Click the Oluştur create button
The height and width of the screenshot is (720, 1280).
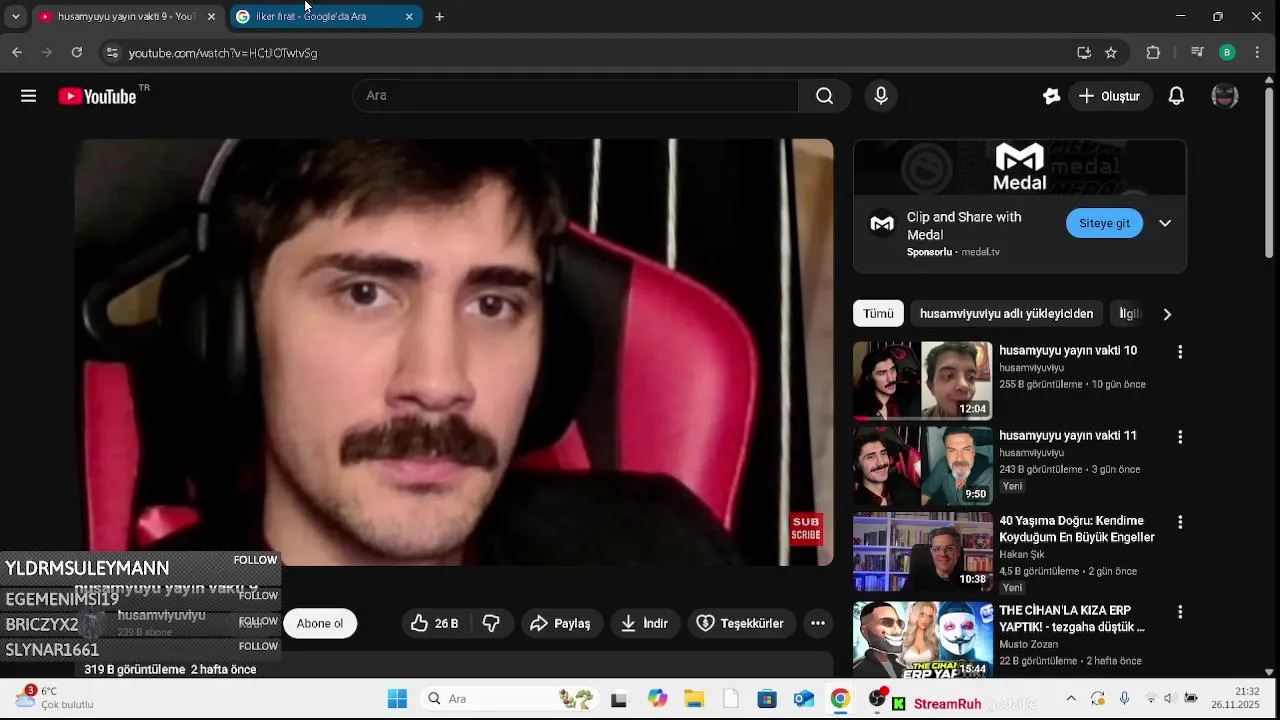(x=1109, y=96)
